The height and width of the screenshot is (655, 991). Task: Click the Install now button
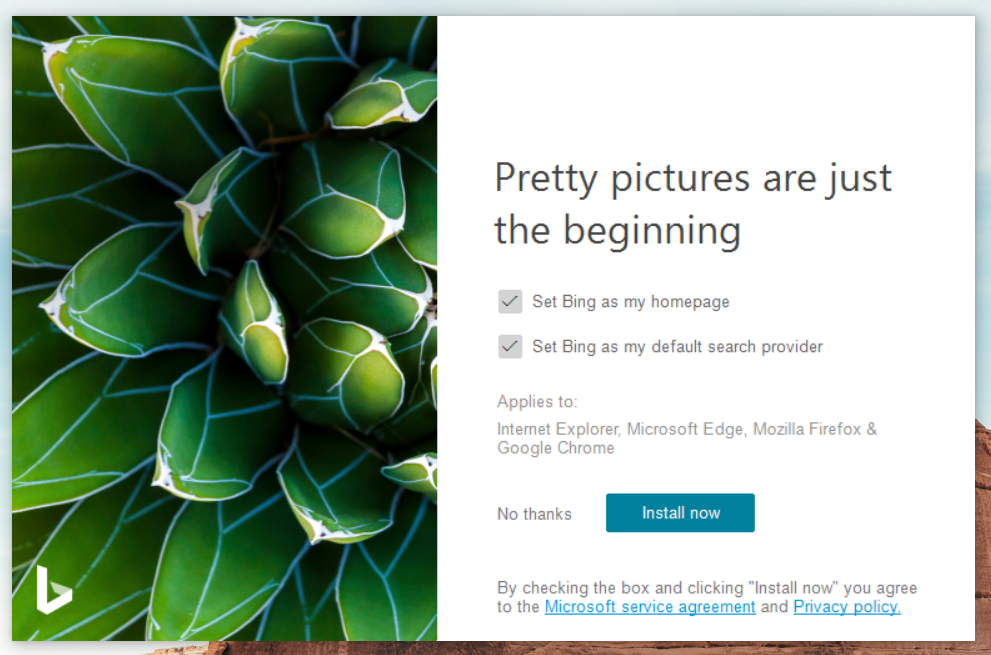click(680, 513)
